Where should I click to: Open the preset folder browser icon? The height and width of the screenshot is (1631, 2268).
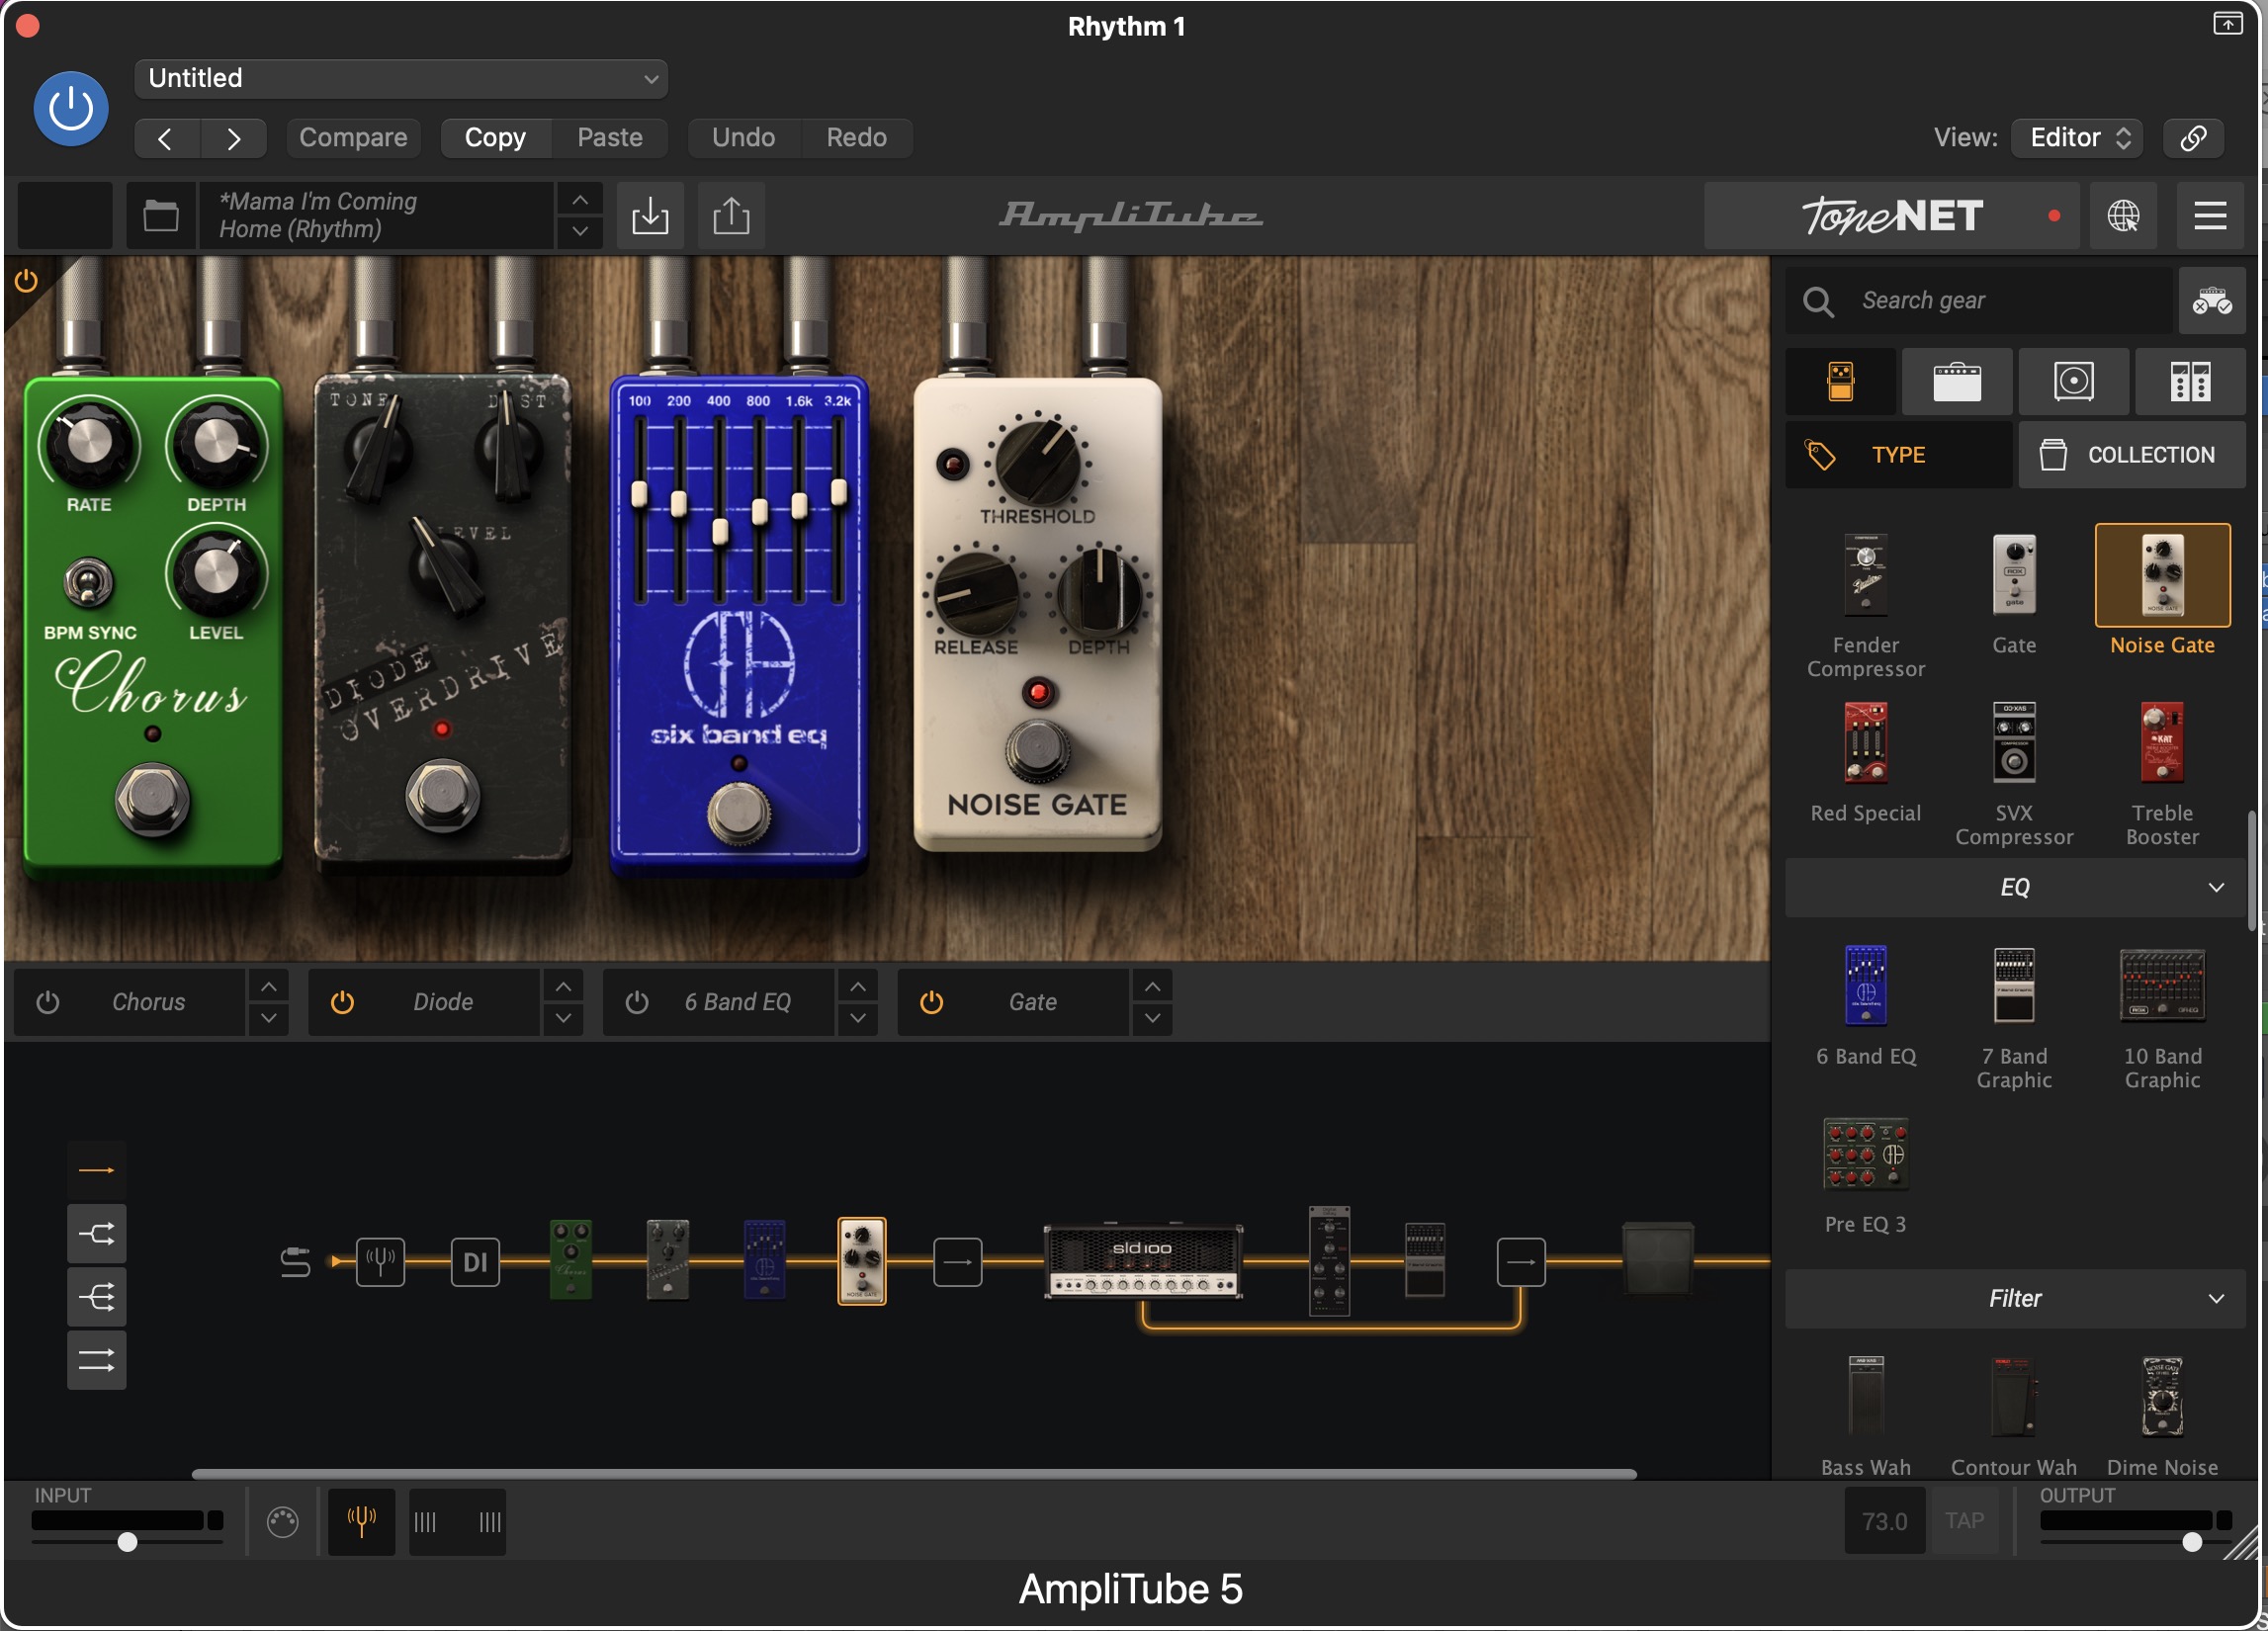[x=160, y=215]
